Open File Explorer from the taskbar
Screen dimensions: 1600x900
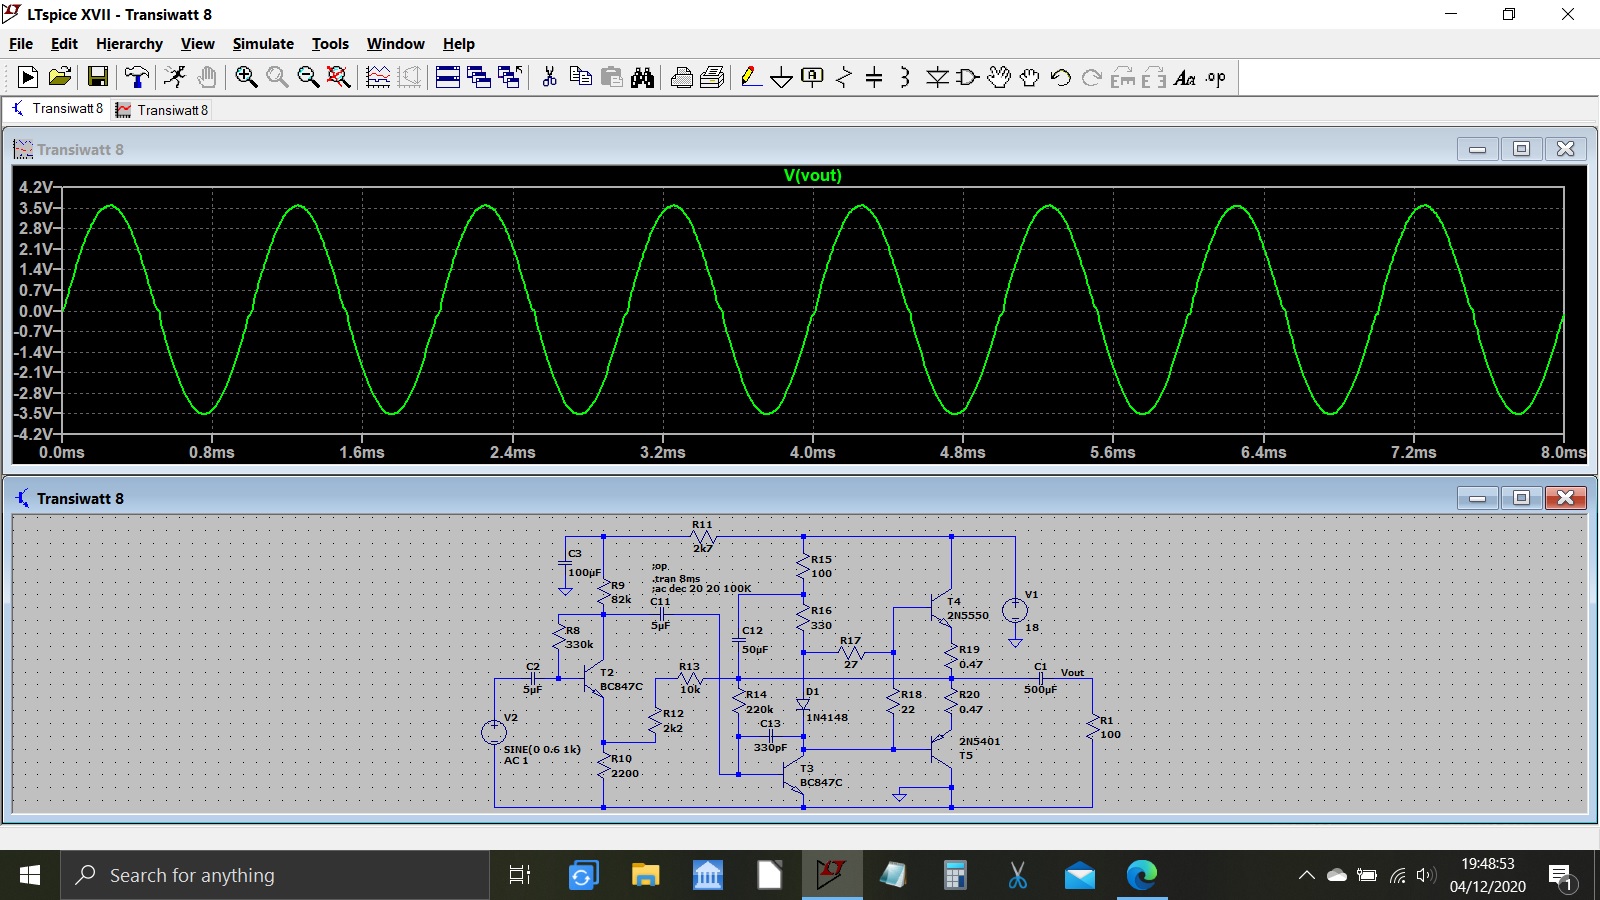(x=645, y=875)
